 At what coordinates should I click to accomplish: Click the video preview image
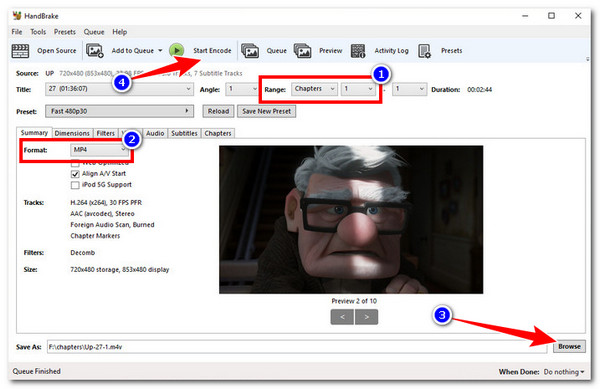click(351, 220)
